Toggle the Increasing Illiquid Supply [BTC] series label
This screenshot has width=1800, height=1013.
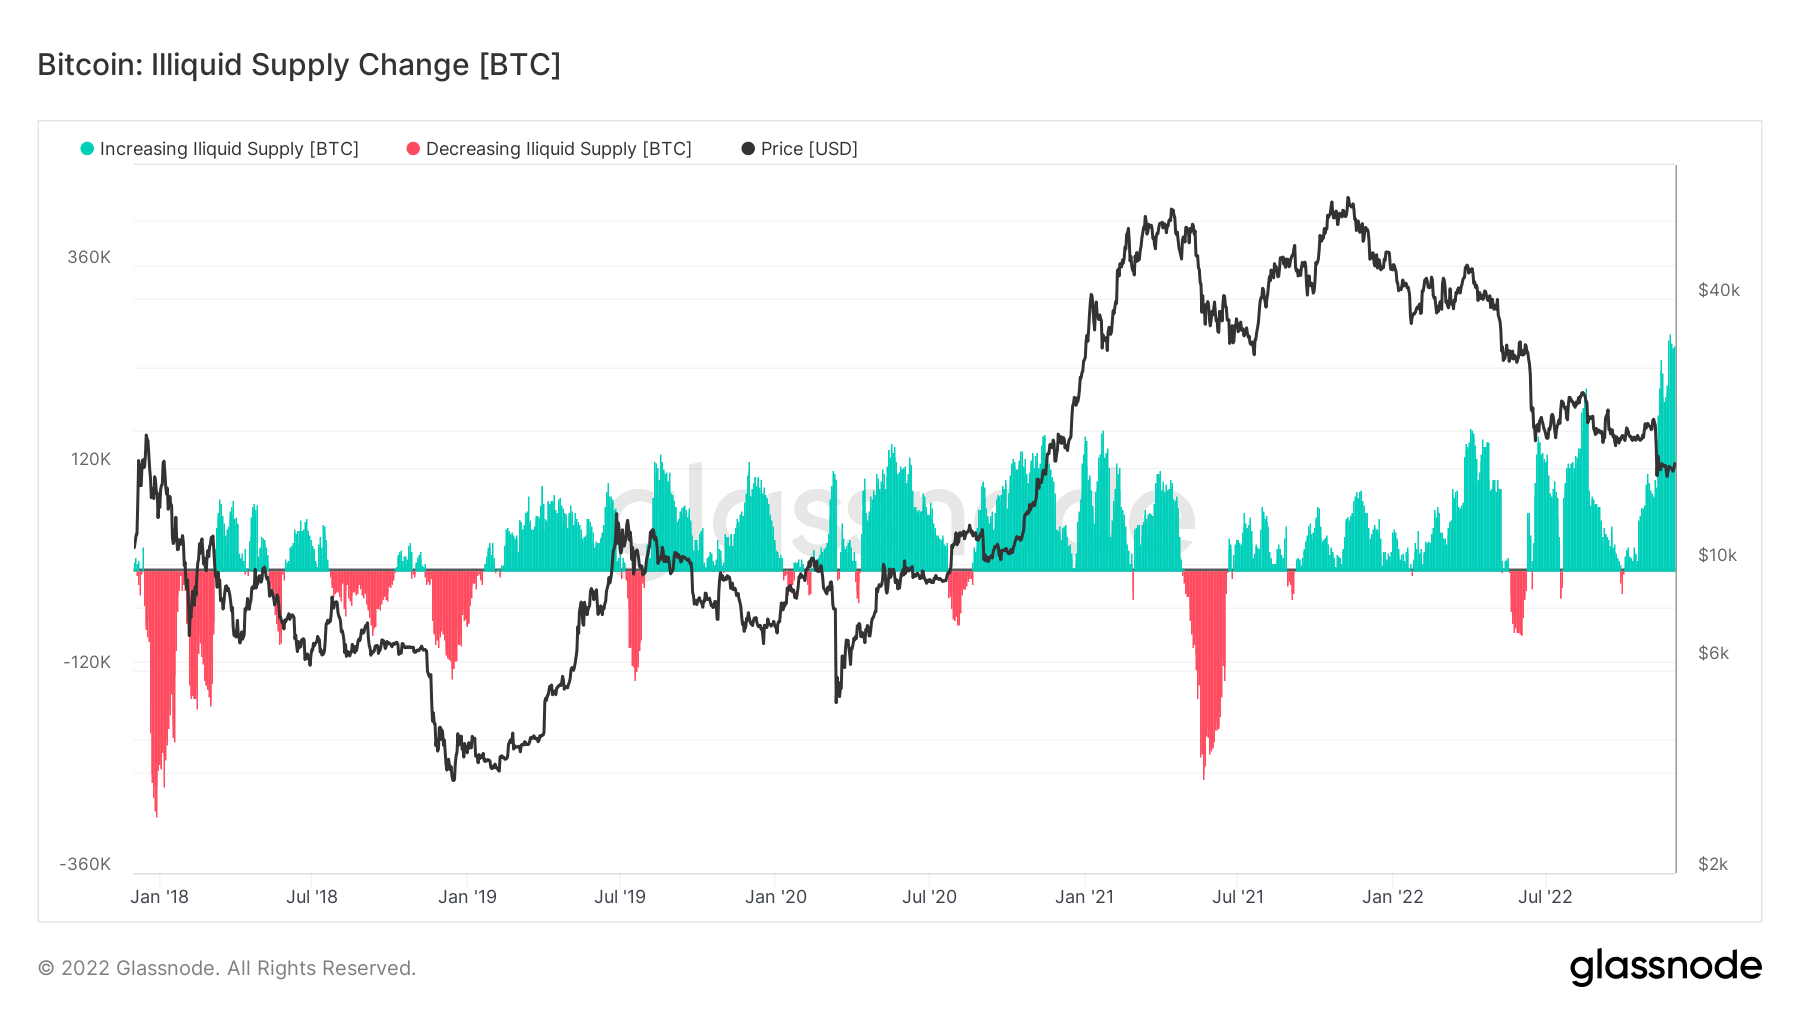[229, 149]
